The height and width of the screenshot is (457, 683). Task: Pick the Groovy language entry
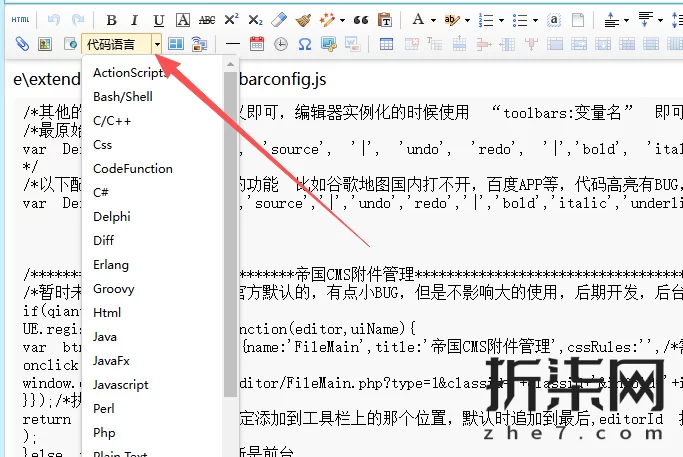[153, 288]
